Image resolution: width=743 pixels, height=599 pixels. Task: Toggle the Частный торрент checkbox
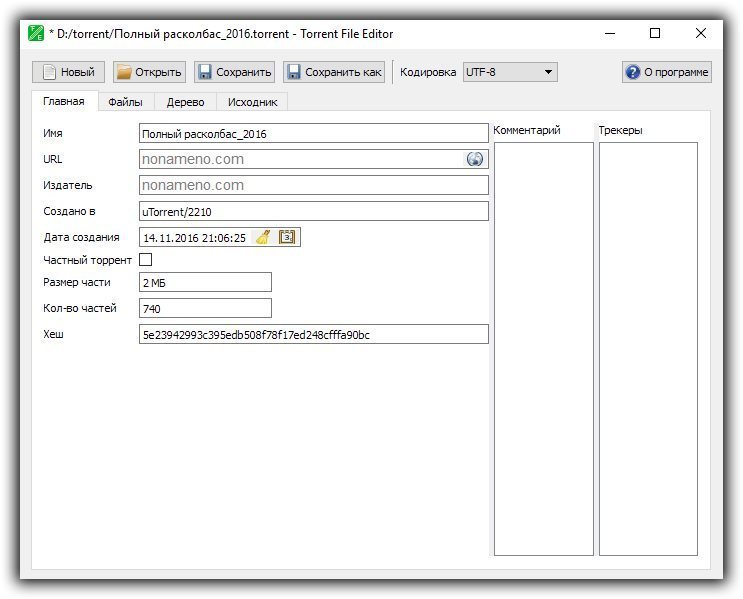[x=145, y=260]
